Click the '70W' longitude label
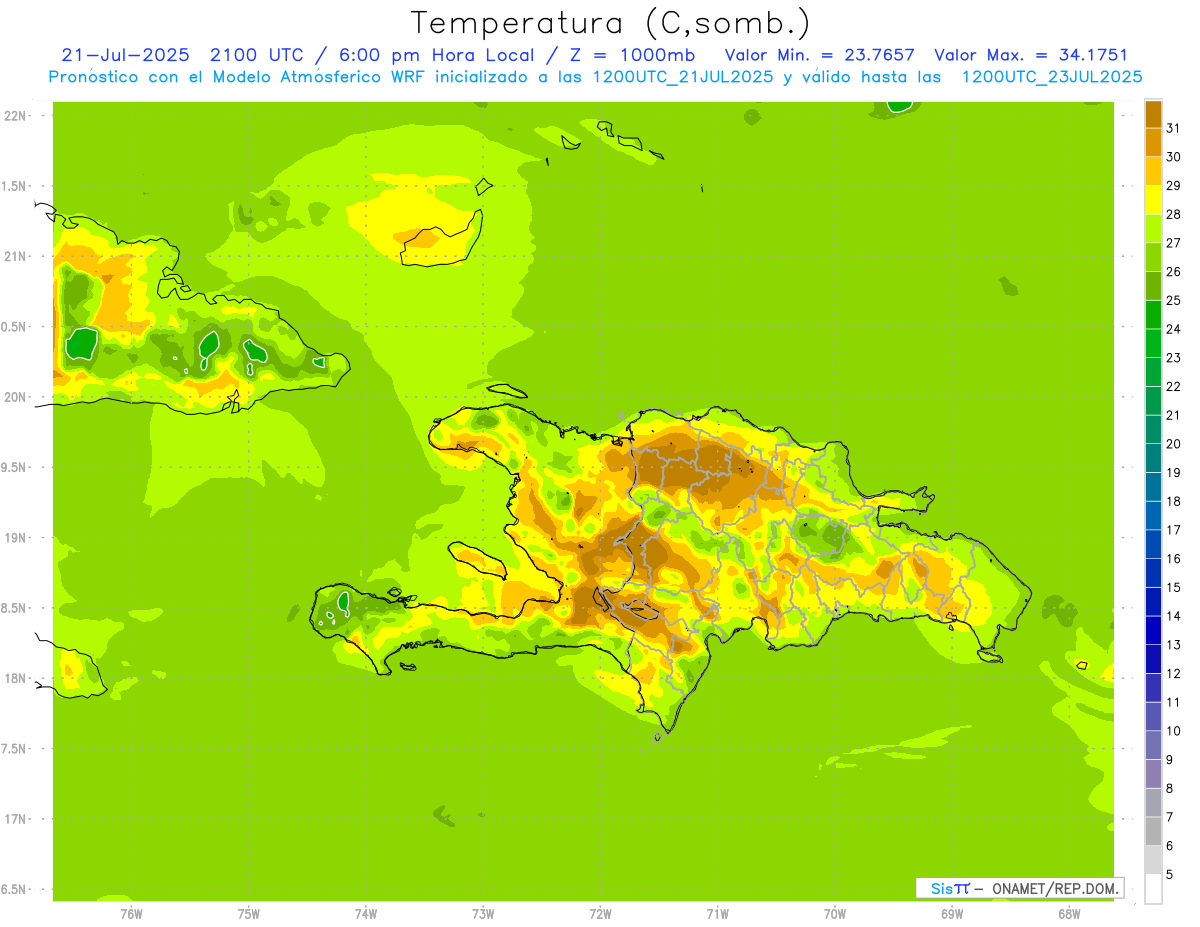 tap(835, 914)
